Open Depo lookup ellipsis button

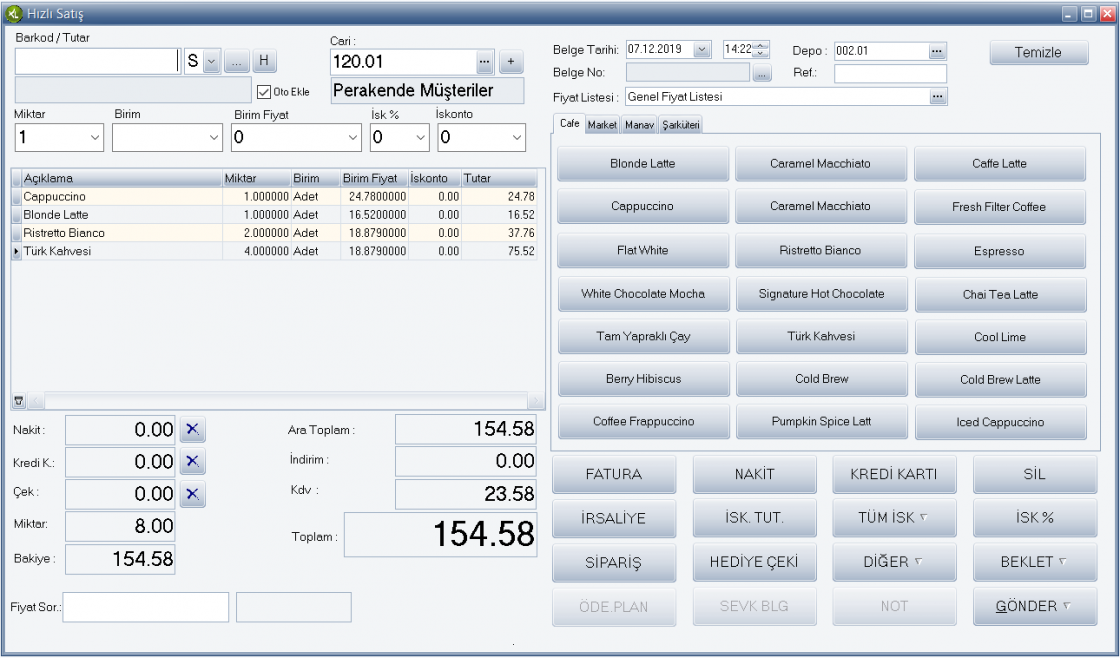click(x=937, y=51)
